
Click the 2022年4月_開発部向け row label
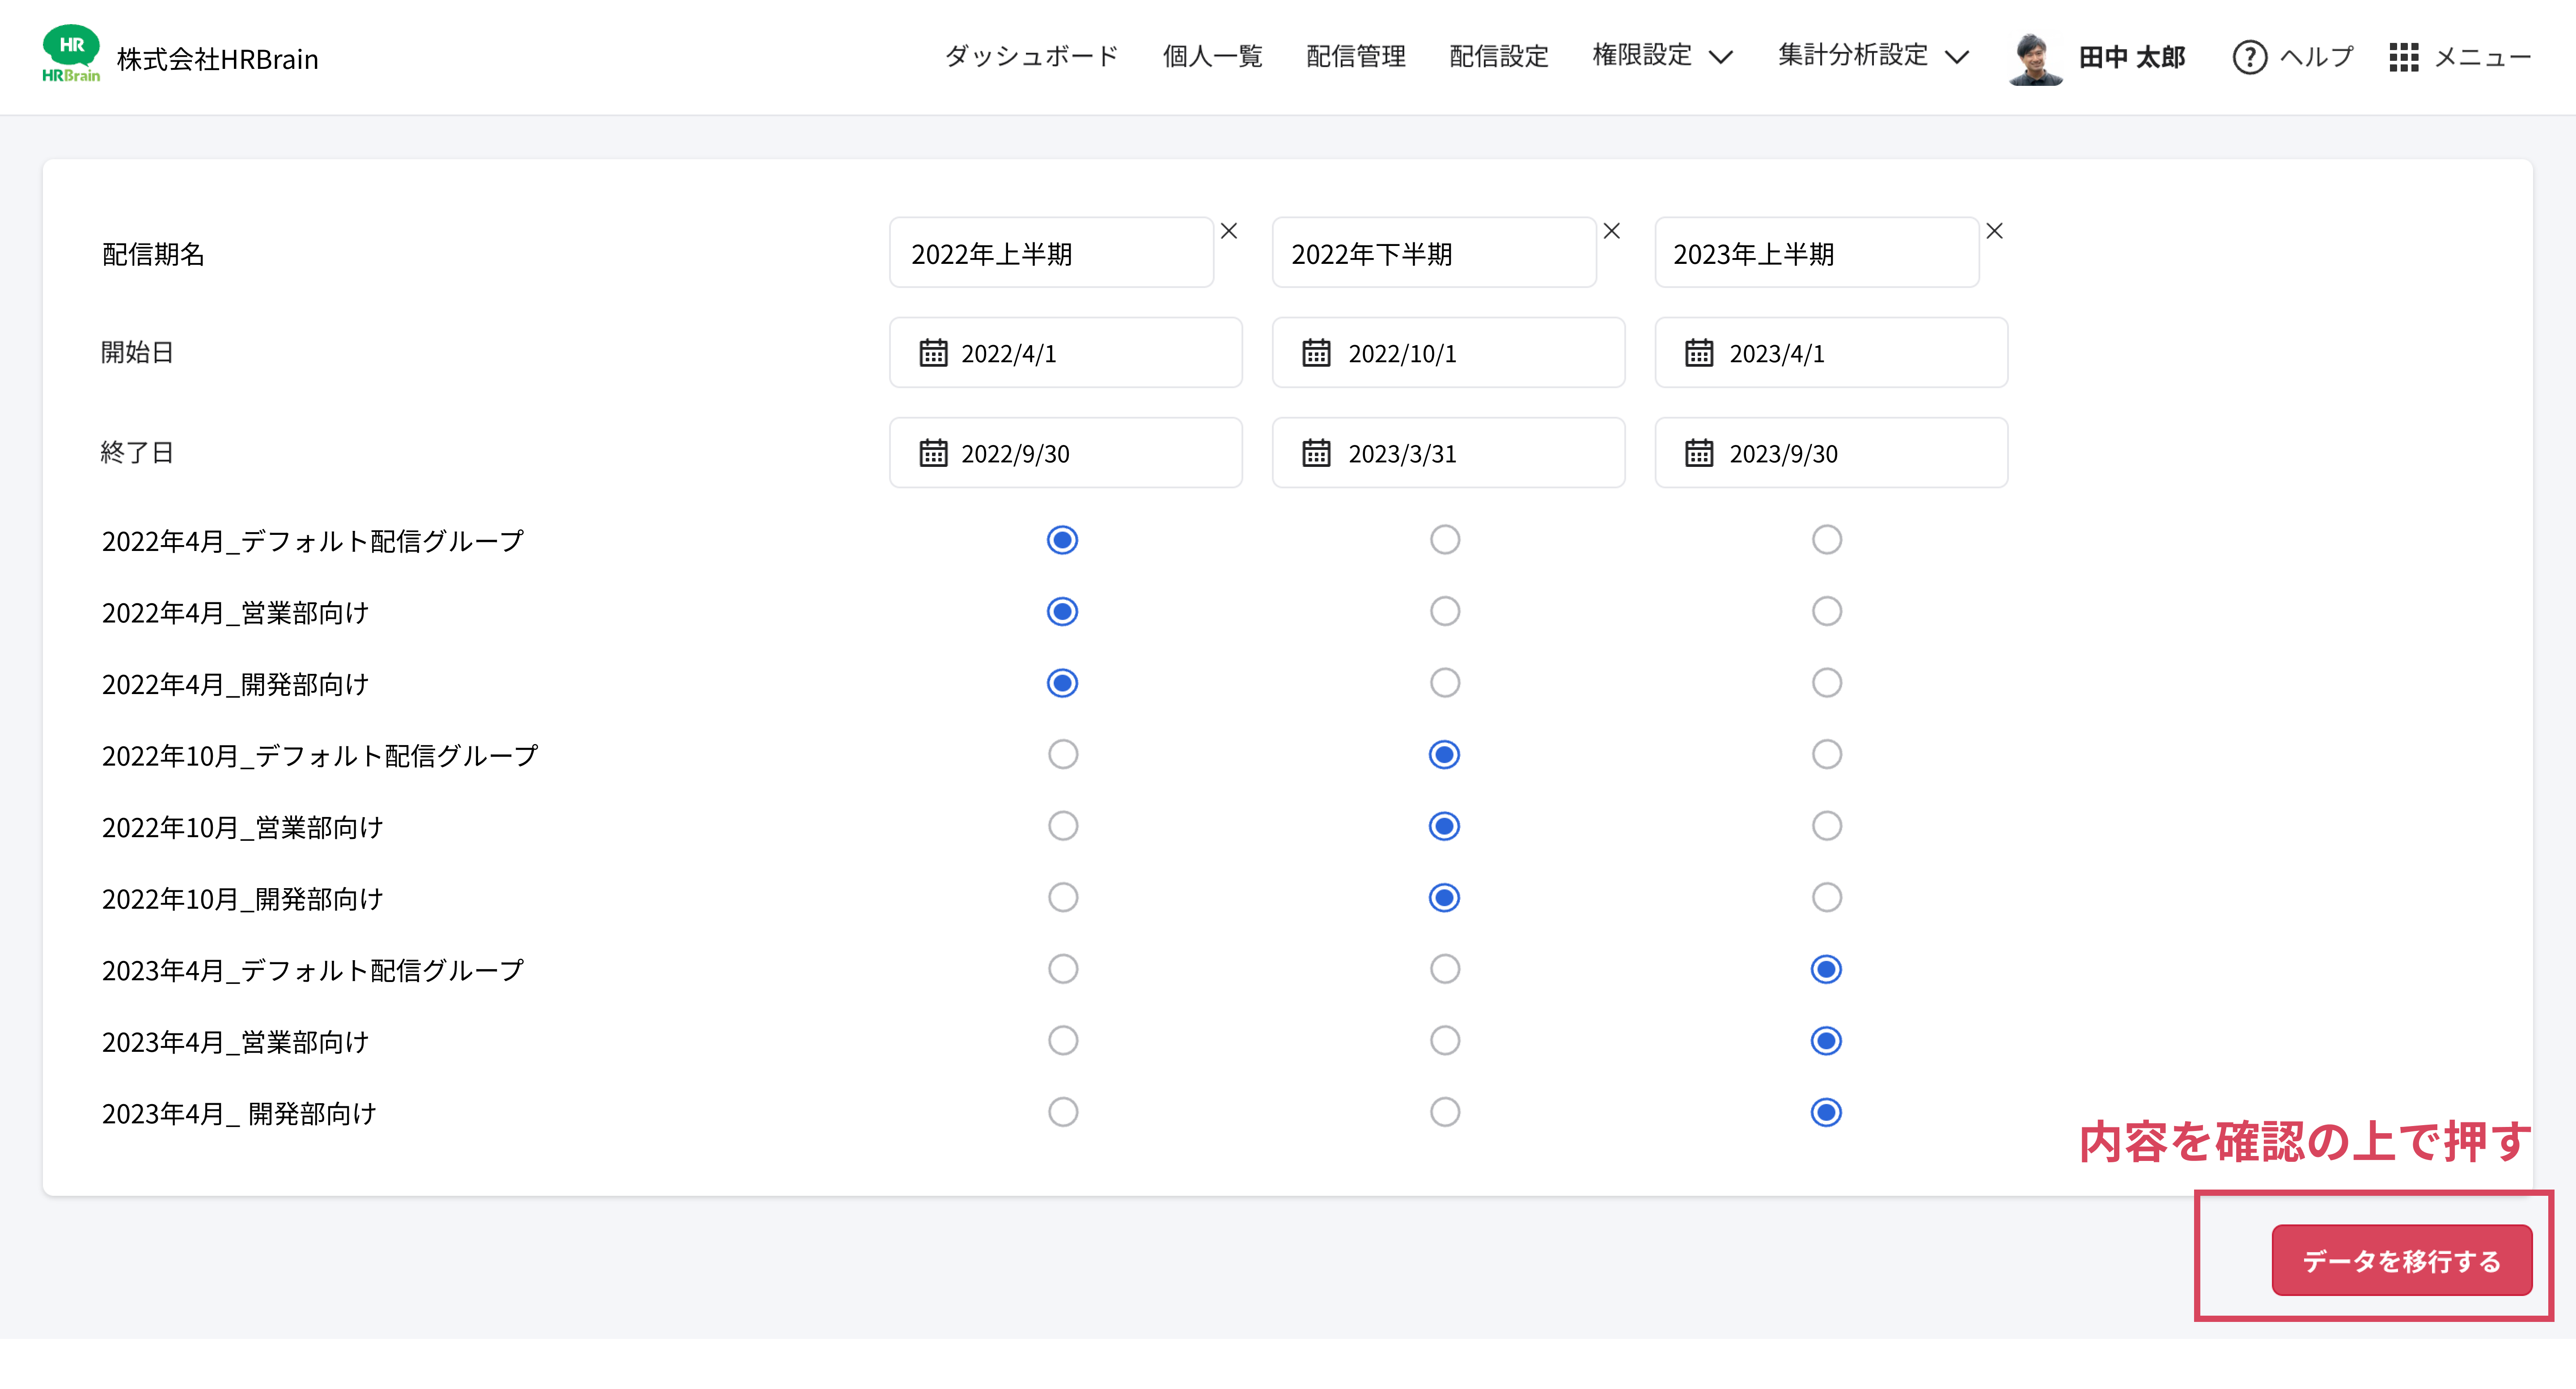(235, 684)
